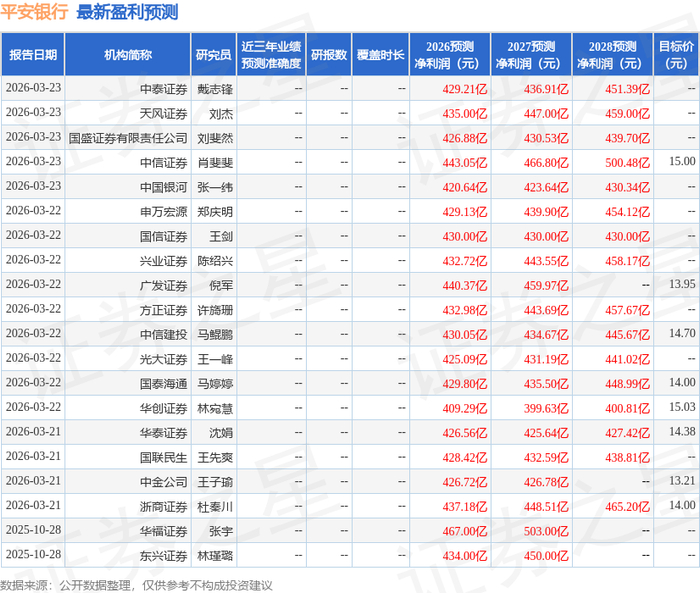Click the 13.21 target price value
Image resolution: width=700 pixels, height=593 pixels.
(682, 480)
